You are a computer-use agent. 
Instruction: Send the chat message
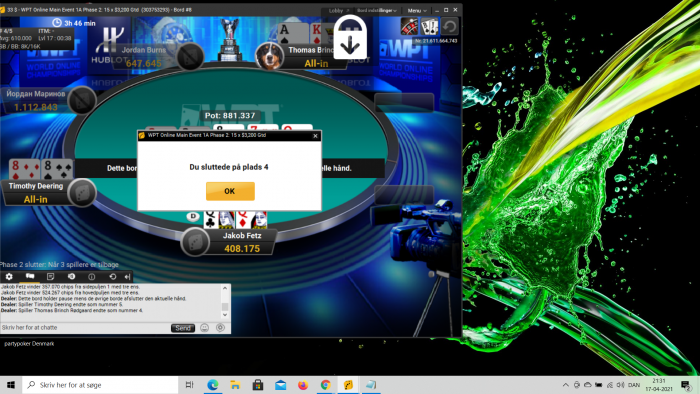click(183, 328)
